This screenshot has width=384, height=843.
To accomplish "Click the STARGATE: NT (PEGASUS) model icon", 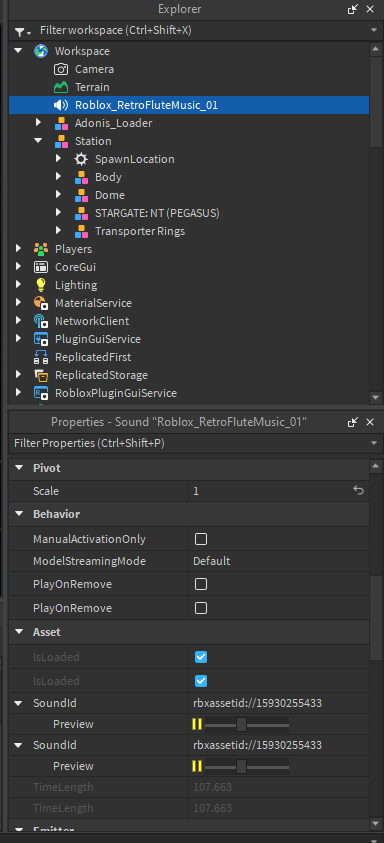I will tap(81, 213).
